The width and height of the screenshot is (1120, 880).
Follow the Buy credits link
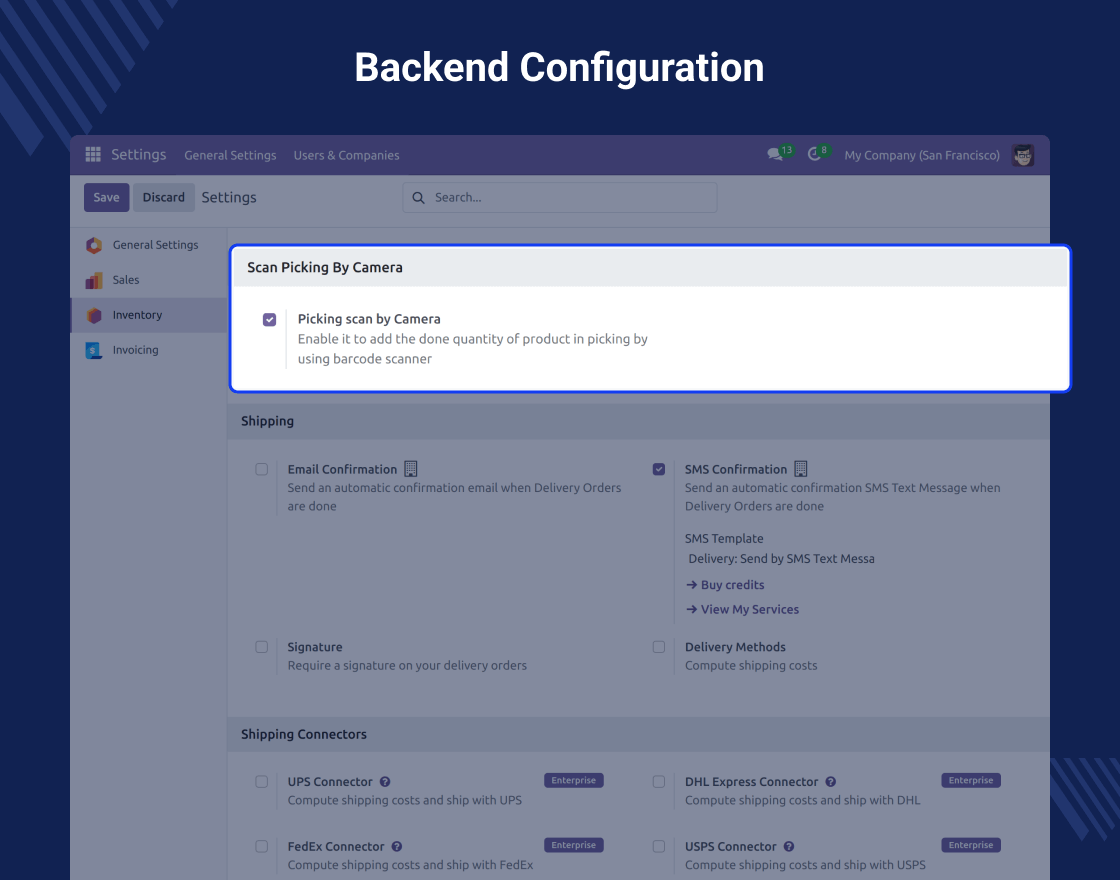point(732,585)
